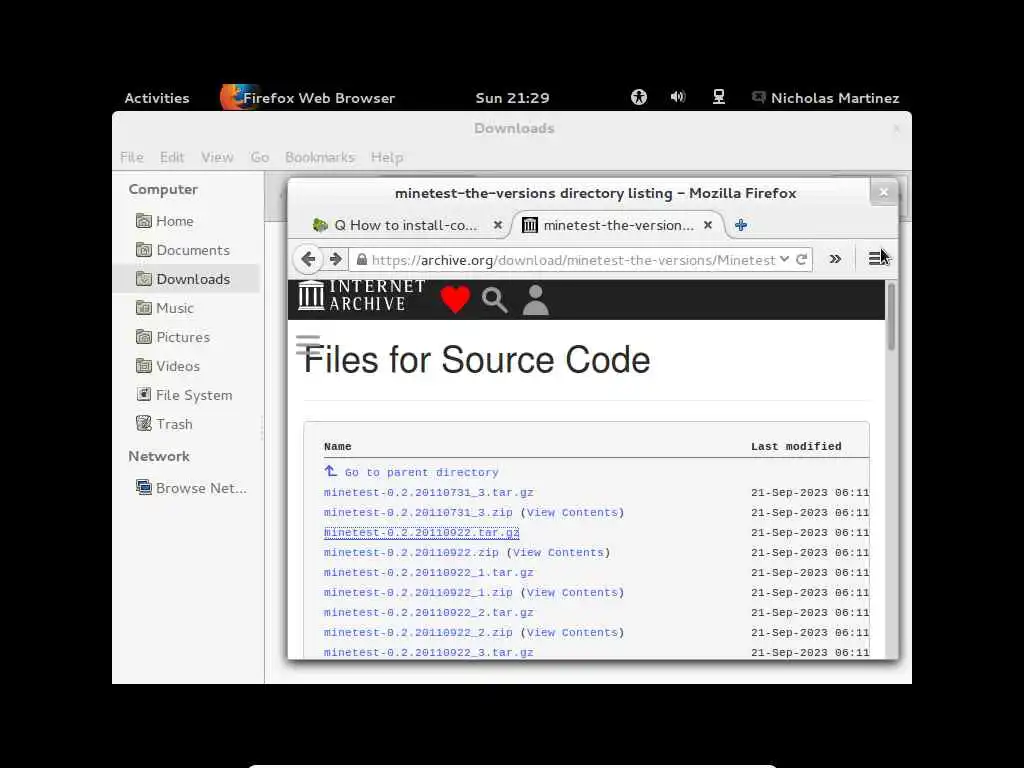Open the Firefox hamburger menu
1024x768 pixels.
click(876, 259)
